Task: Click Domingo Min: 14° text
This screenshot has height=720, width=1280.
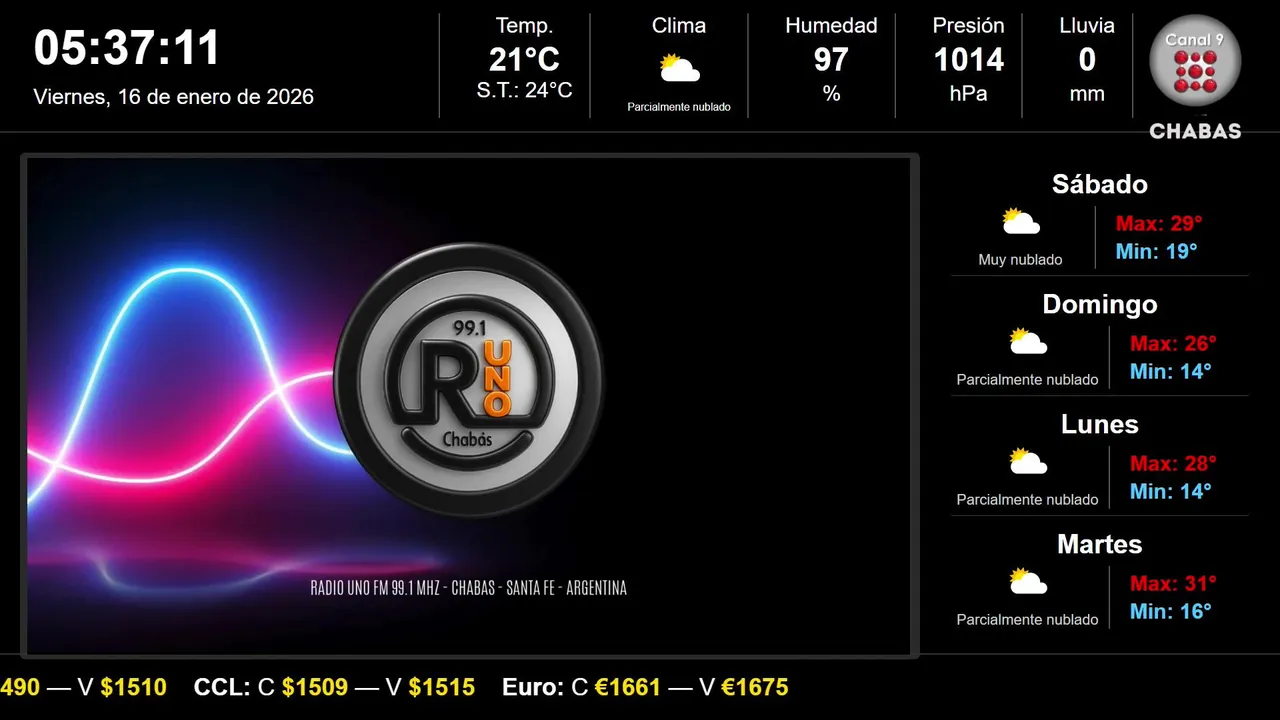Action: click(1170, 371)
